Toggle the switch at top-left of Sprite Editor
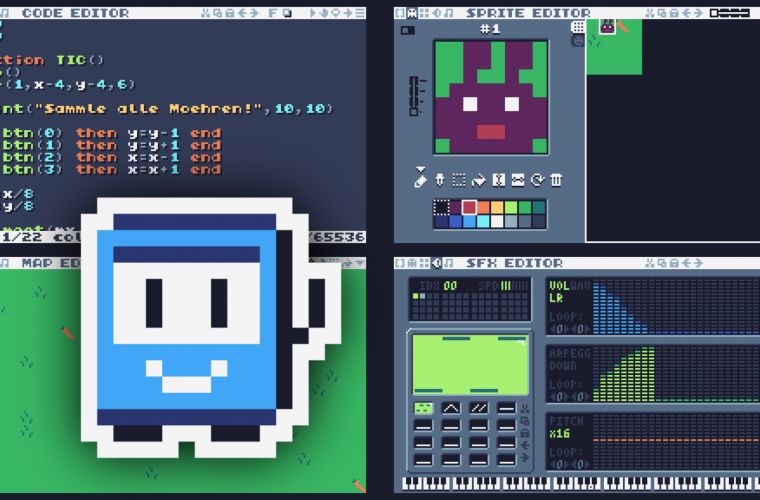Viewport: 760px width, 500px height. [x=407, y=30]
